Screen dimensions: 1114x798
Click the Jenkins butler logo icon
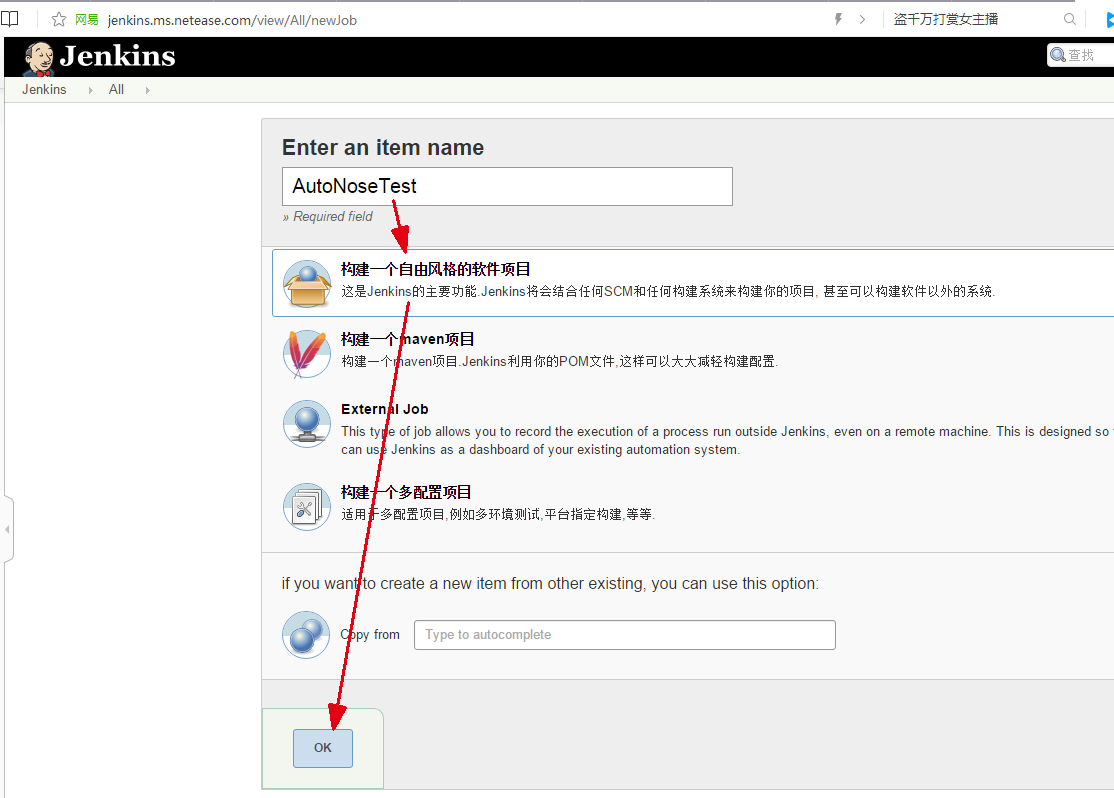(38, 58)
